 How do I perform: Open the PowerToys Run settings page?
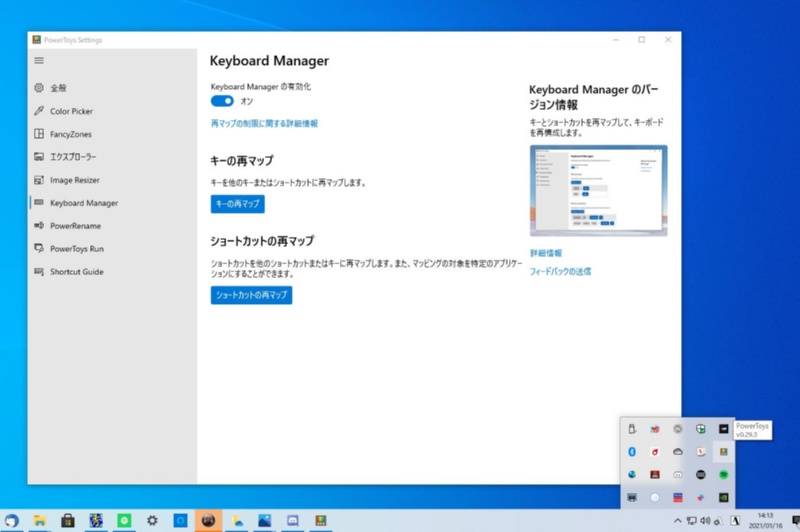pyautogui.click(x=77, y=249)
